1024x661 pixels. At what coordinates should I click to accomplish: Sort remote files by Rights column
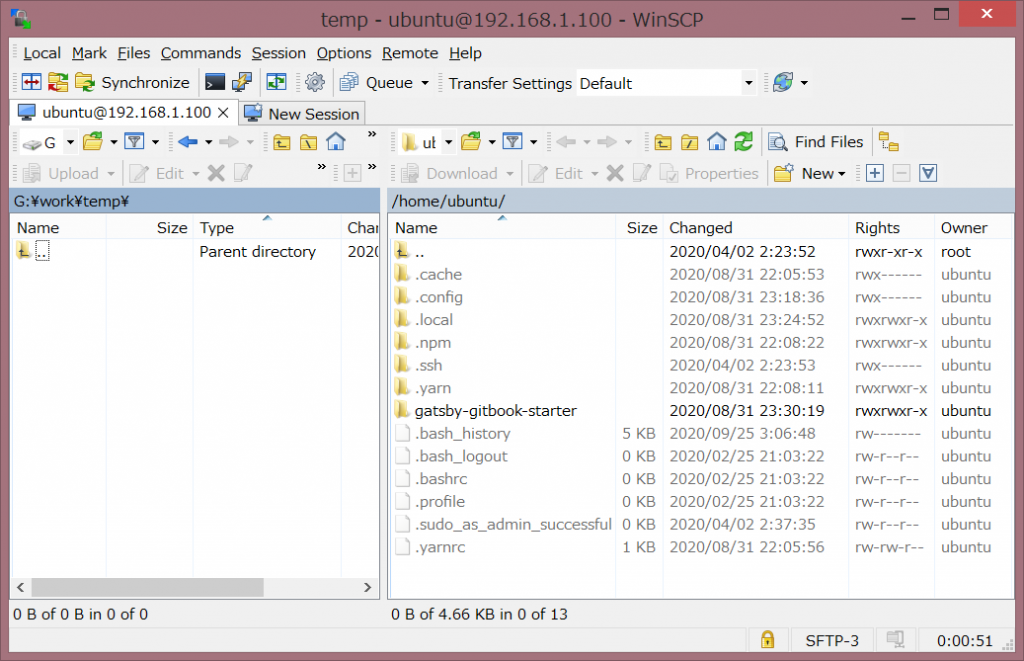(x=892, y=227)
